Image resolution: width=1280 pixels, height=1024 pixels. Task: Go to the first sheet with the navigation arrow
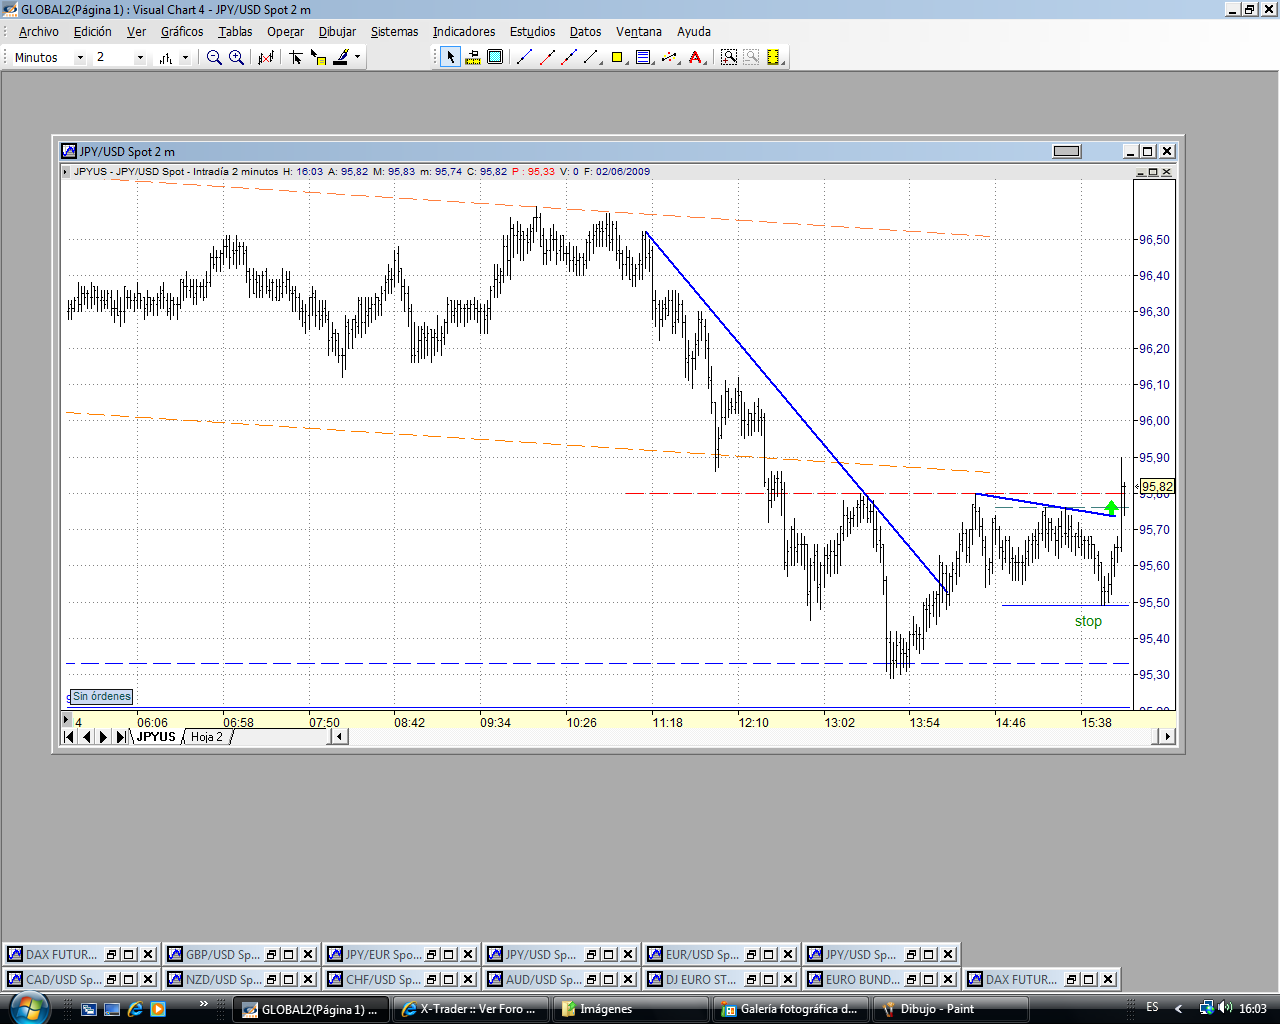point(69,737)
